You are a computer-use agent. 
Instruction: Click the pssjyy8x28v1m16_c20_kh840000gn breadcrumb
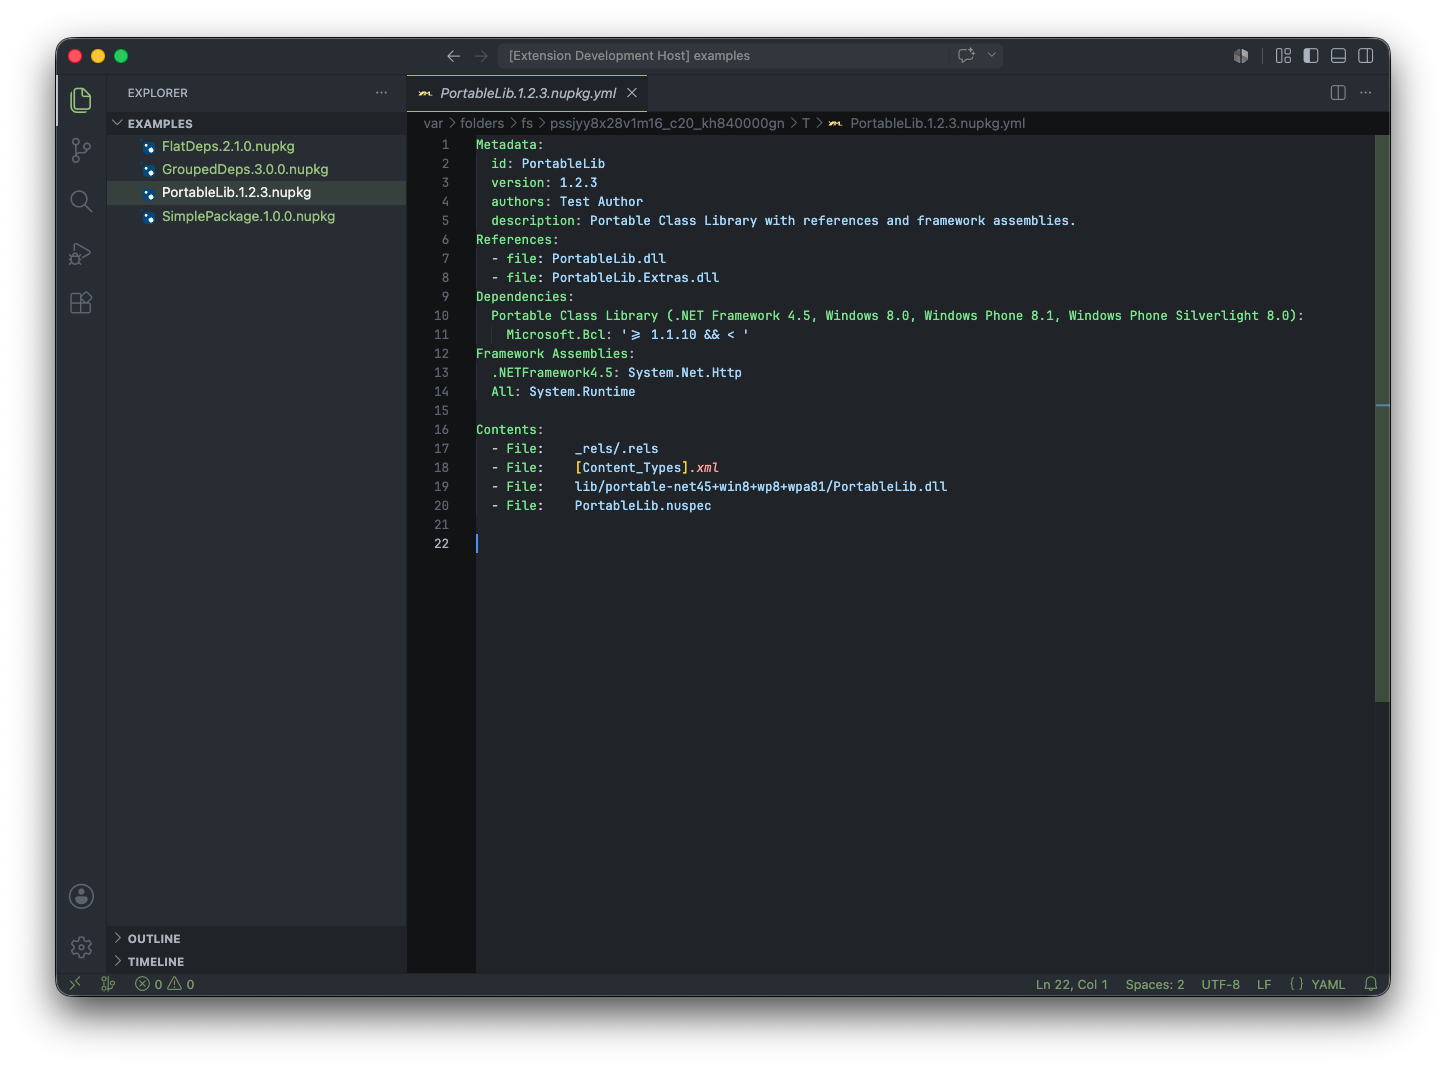click(x=667, y=123)
